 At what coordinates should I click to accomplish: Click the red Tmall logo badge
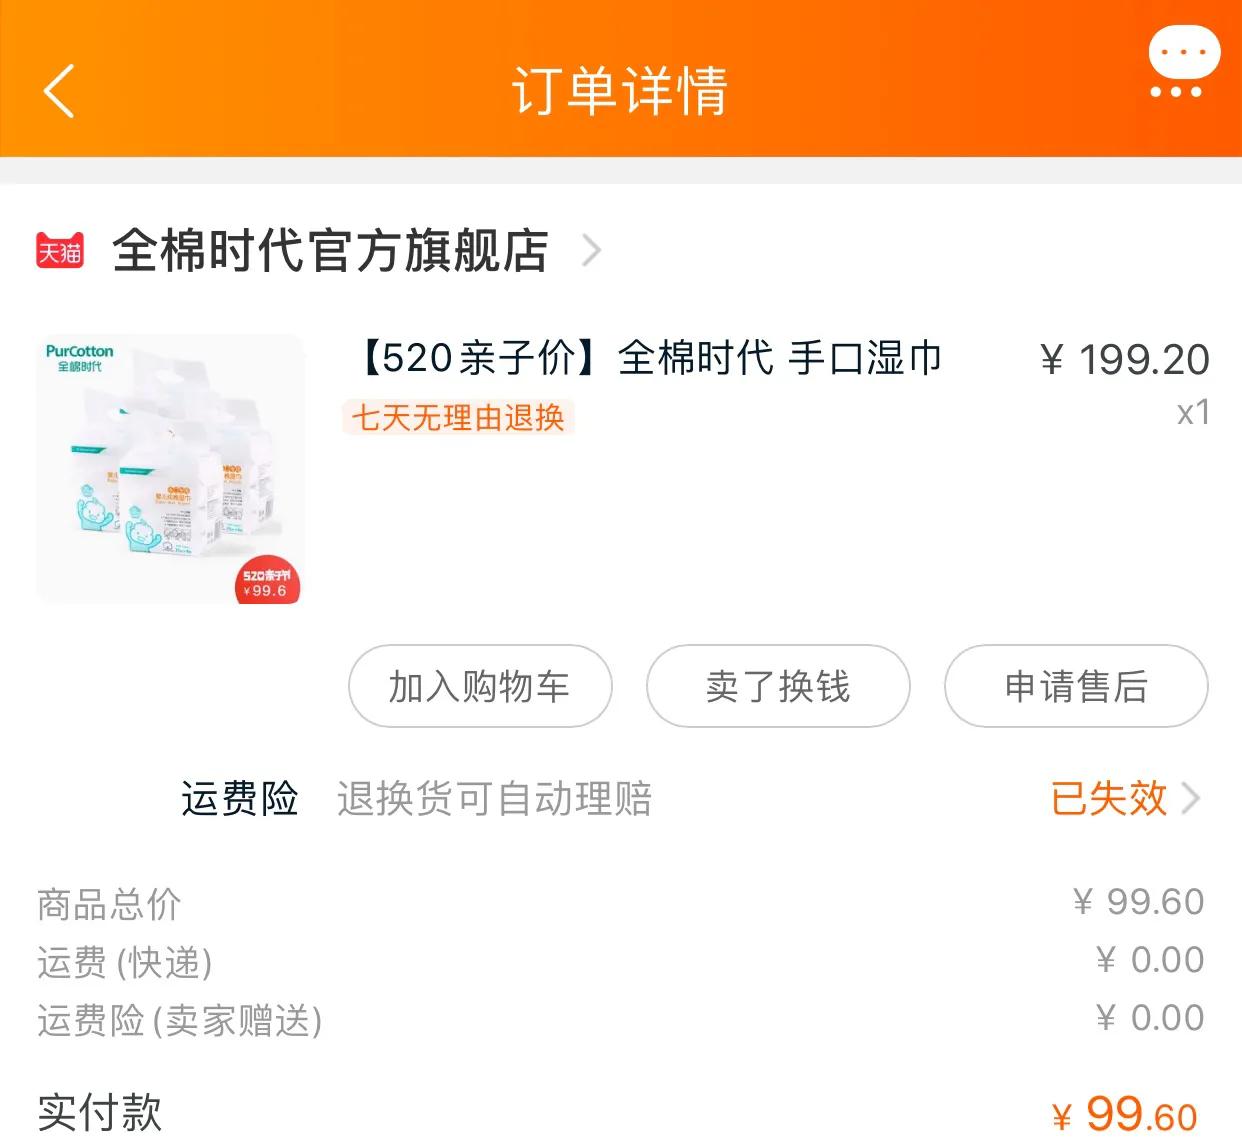click(60, 251)
